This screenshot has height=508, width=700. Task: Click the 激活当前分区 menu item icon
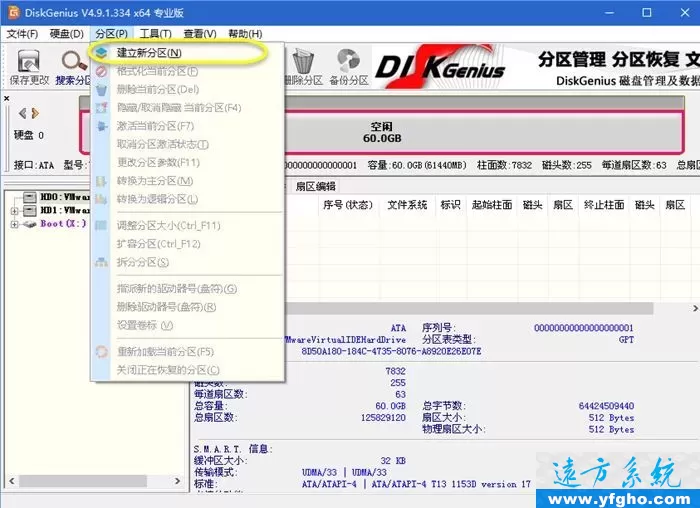101,126
